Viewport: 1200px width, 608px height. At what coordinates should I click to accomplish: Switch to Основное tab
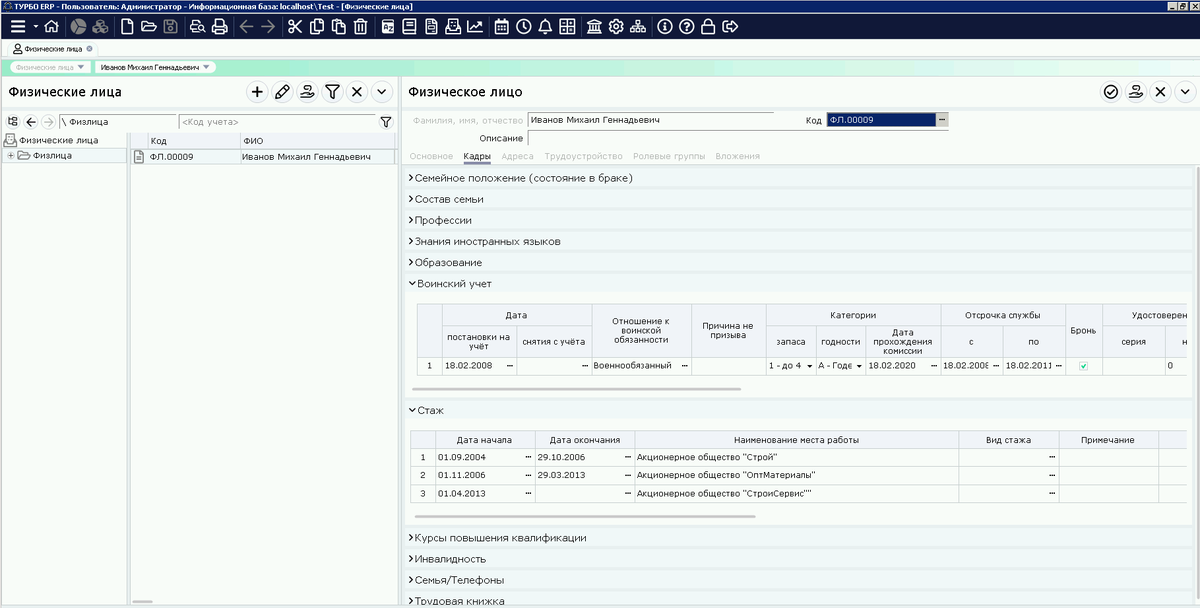click(x=431, y=156)
